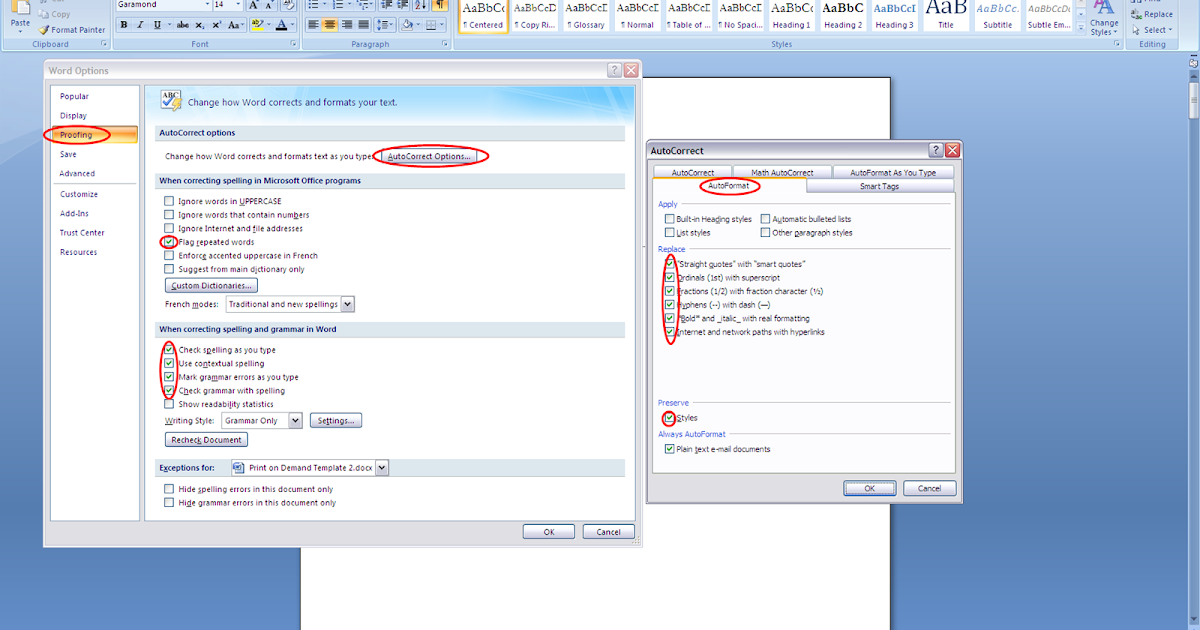Enable the Flag repeated words checkbox
1200x630 pixels.
coord(169,241)
